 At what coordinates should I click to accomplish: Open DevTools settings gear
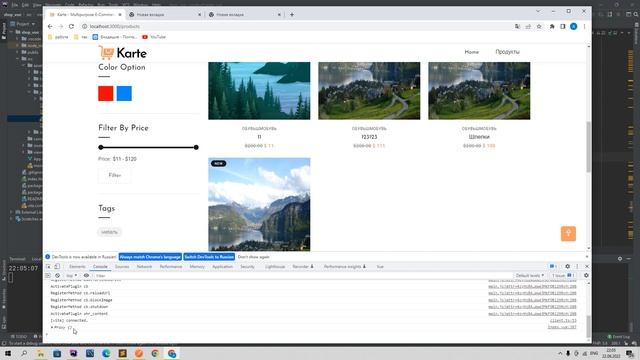tap(567, 266)
